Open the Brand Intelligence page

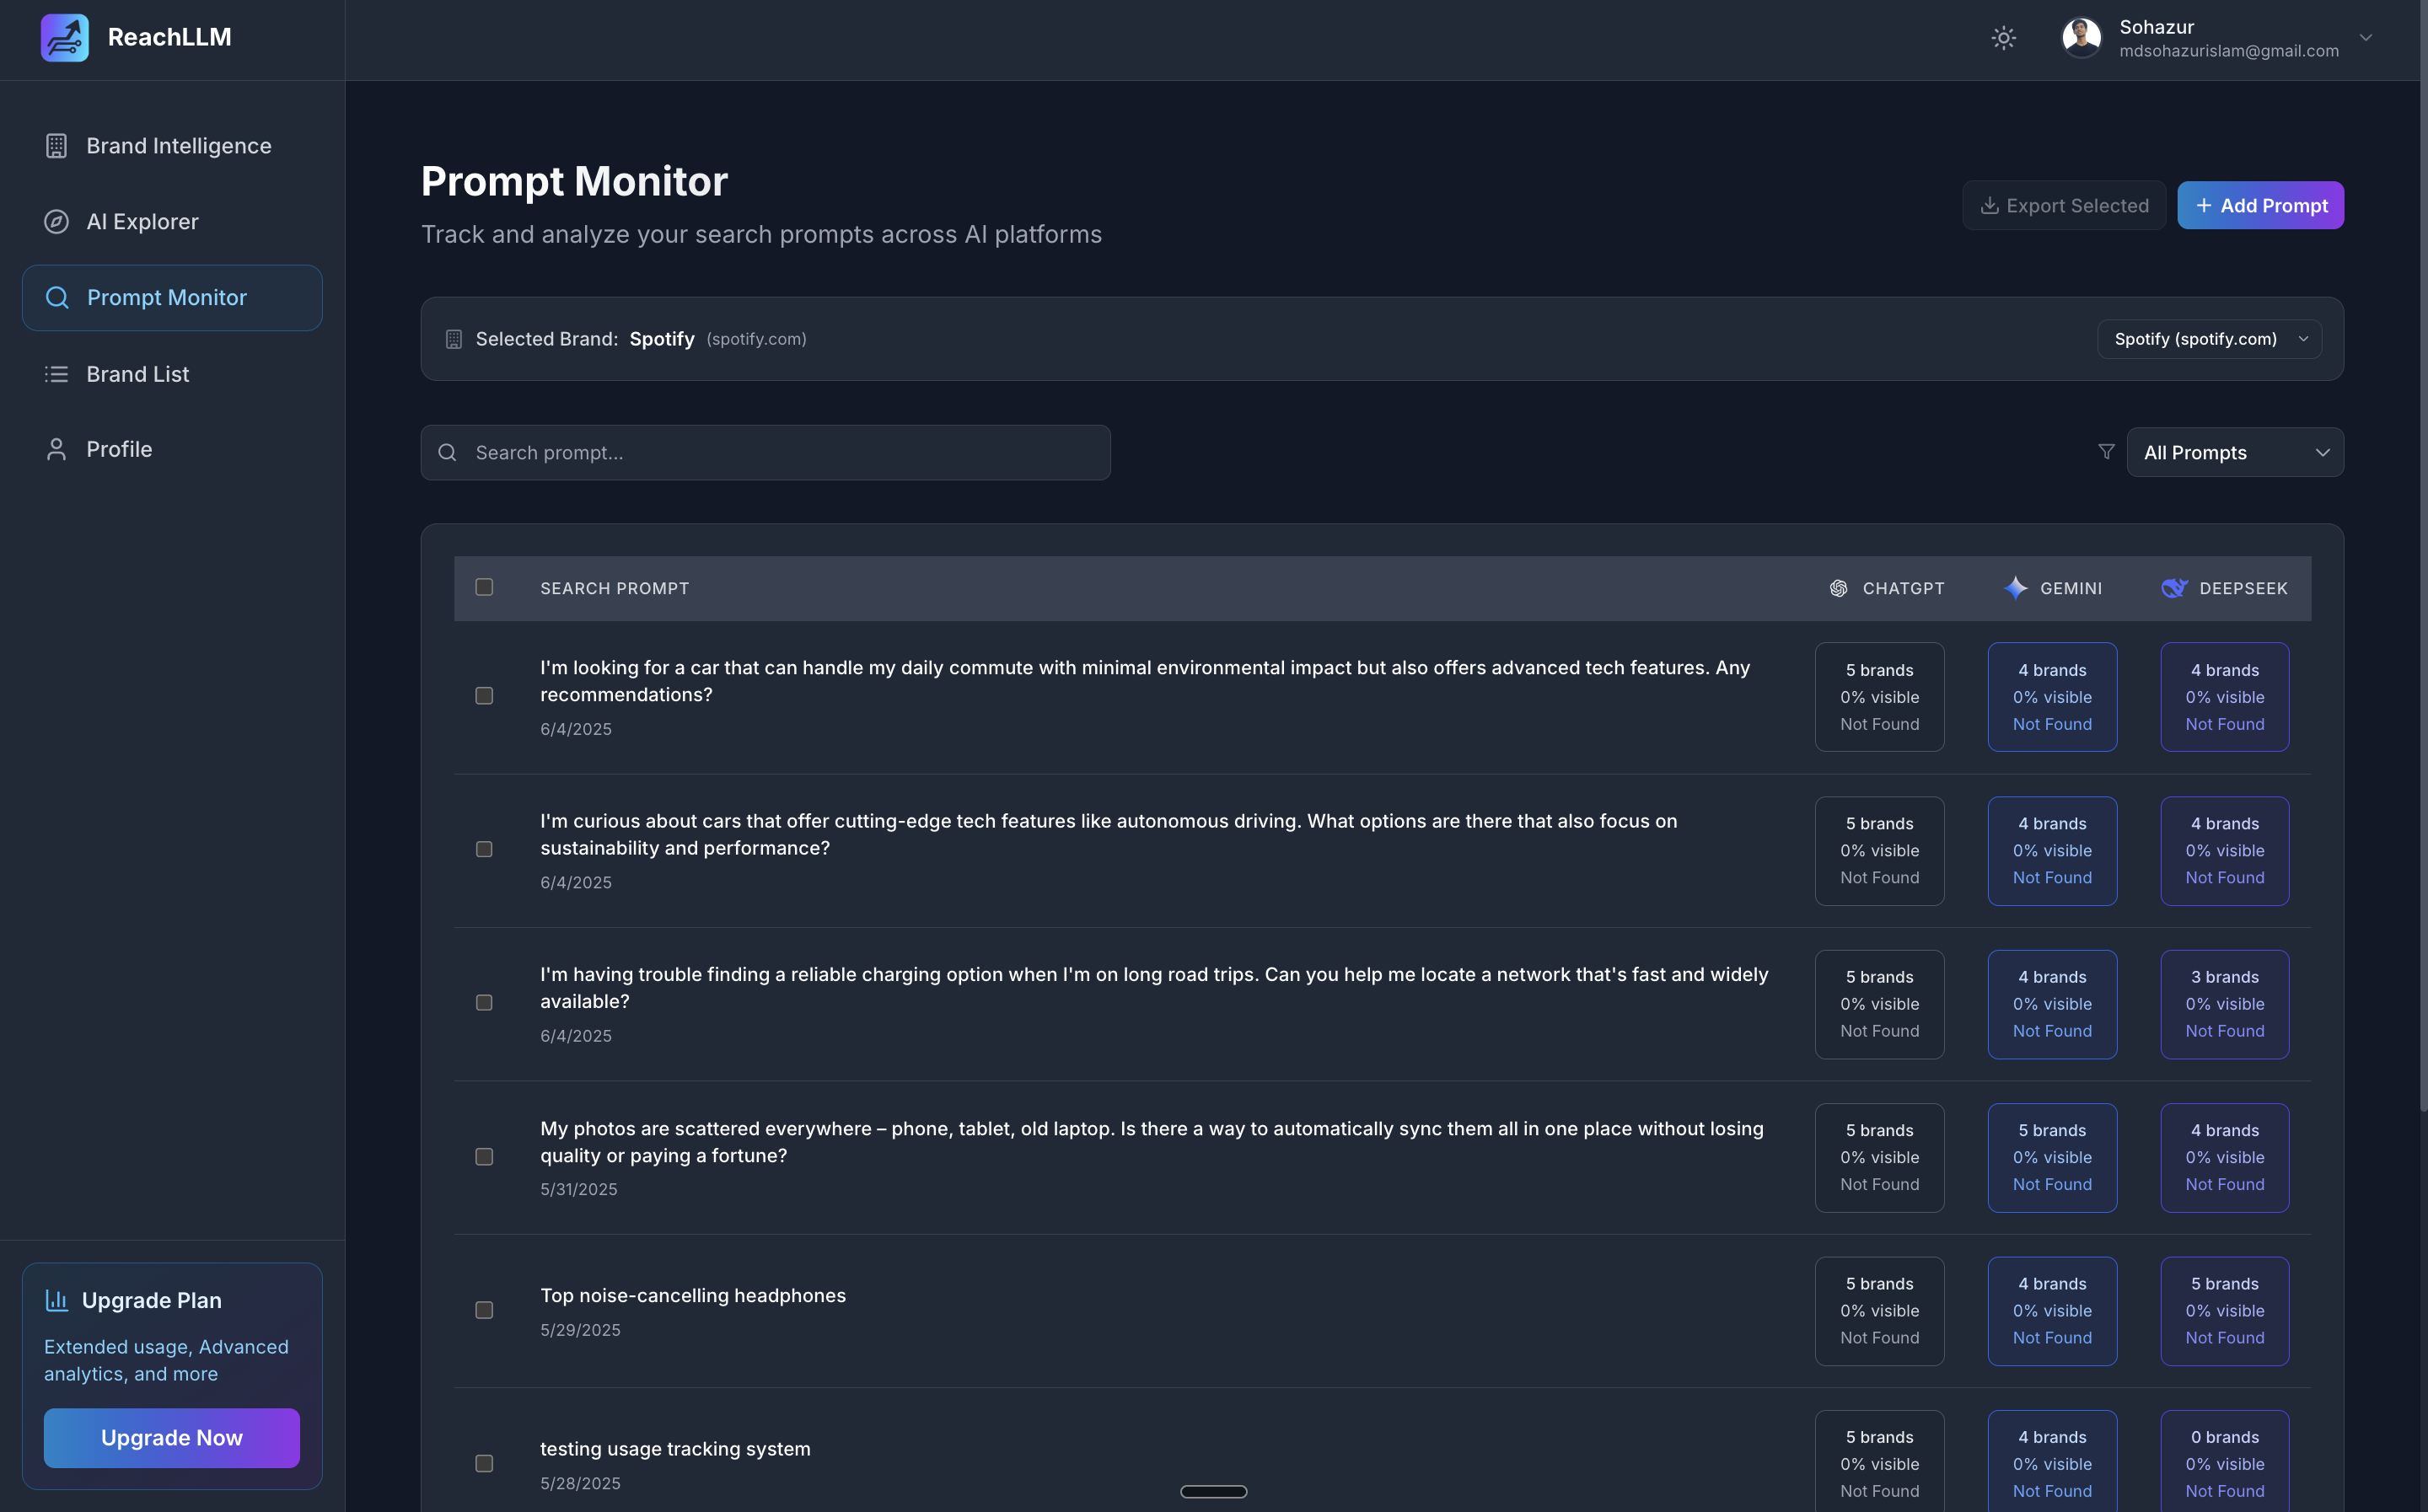coord(172,146)
